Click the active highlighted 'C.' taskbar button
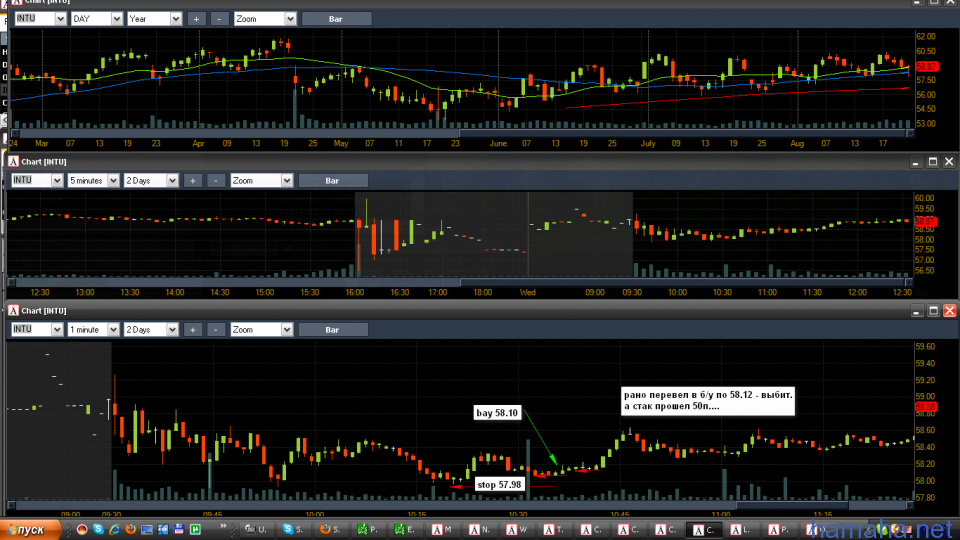 point(704,530)
